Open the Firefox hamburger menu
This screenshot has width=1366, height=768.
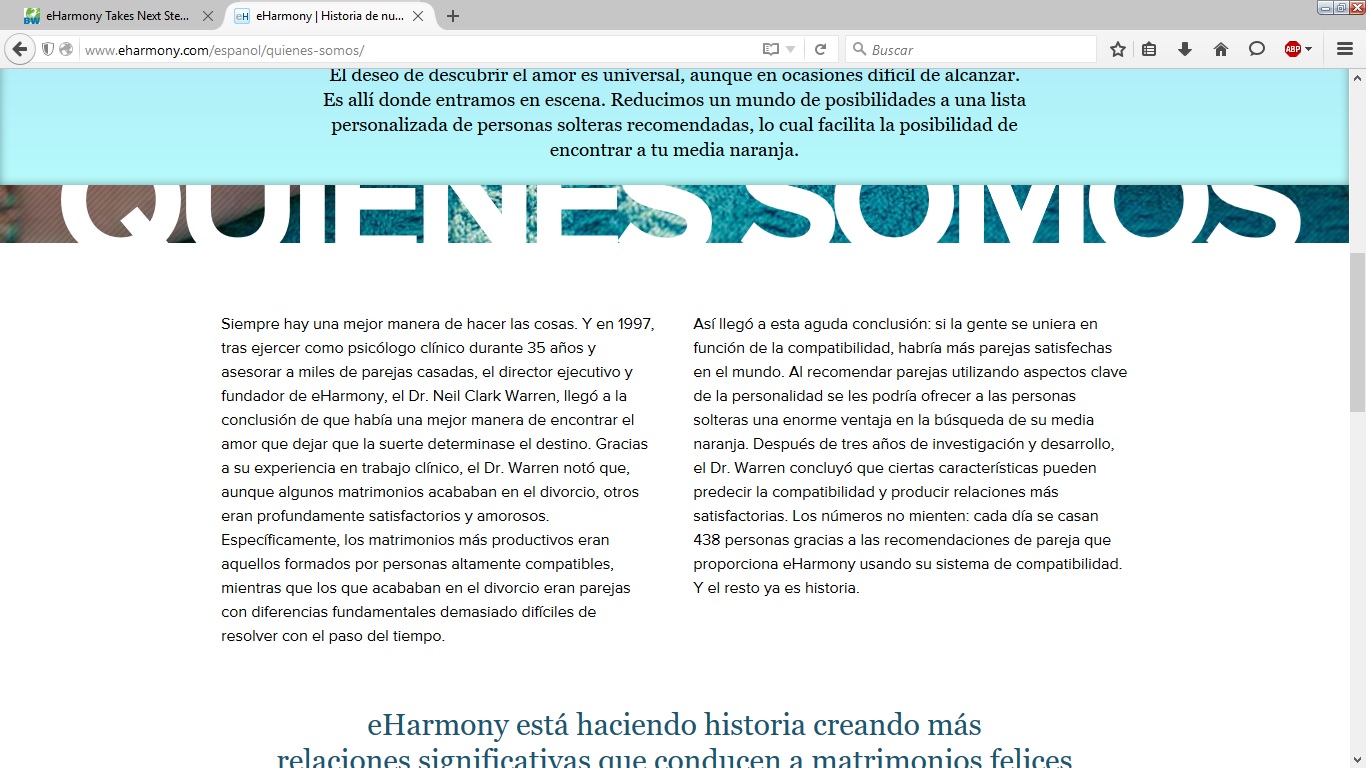click(1345, 49)
